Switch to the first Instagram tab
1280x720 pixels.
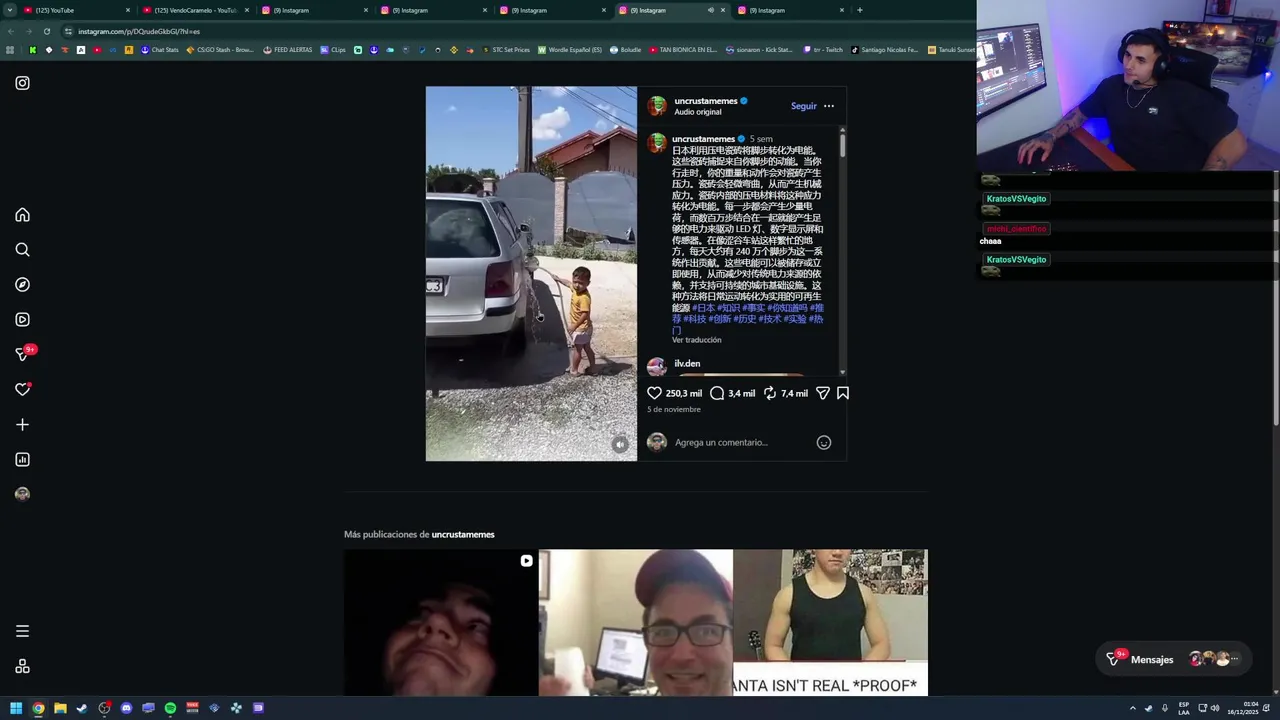click(313, 10)
